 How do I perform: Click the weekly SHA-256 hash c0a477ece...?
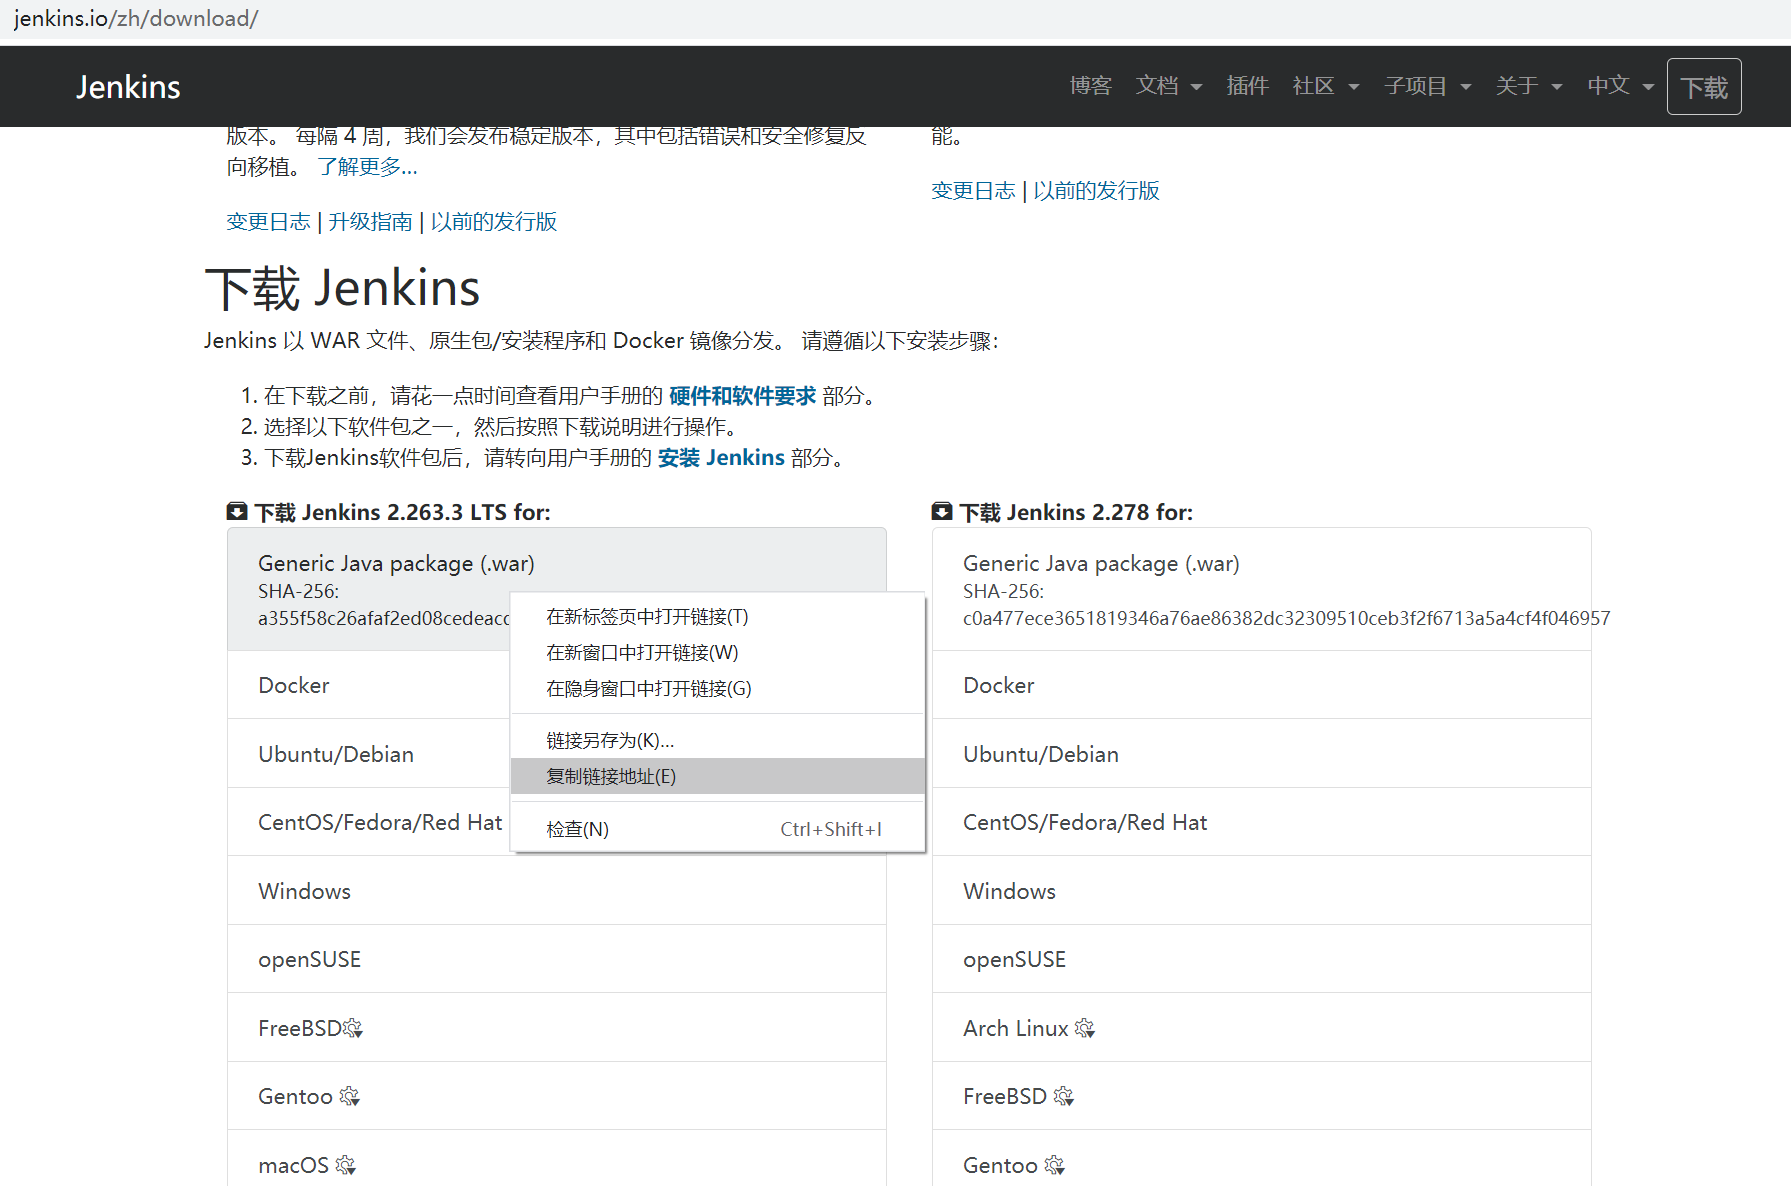click(x=1286, y=618)
